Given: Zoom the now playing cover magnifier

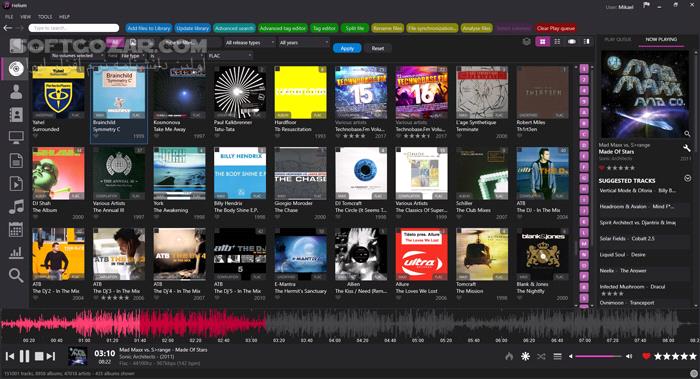Looking at the screenshot, I should tap(687, 133).
